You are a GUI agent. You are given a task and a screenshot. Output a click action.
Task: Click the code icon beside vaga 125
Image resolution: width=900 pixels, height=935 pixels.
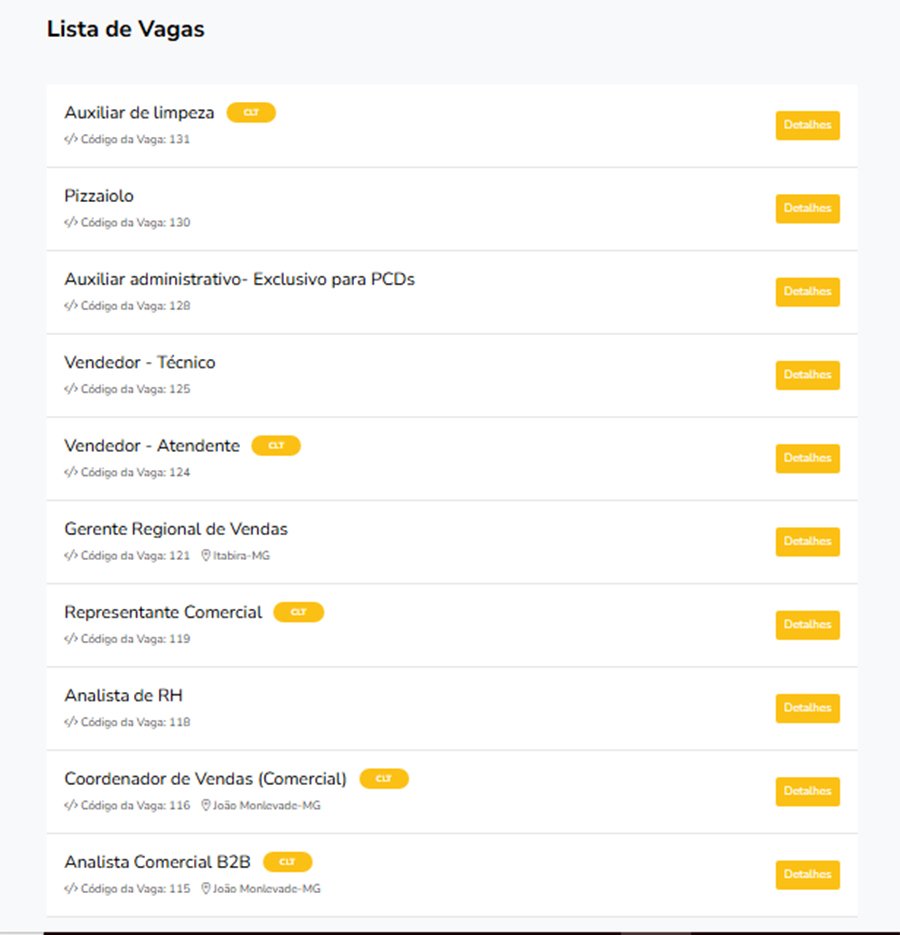click(x=70, y=389)
